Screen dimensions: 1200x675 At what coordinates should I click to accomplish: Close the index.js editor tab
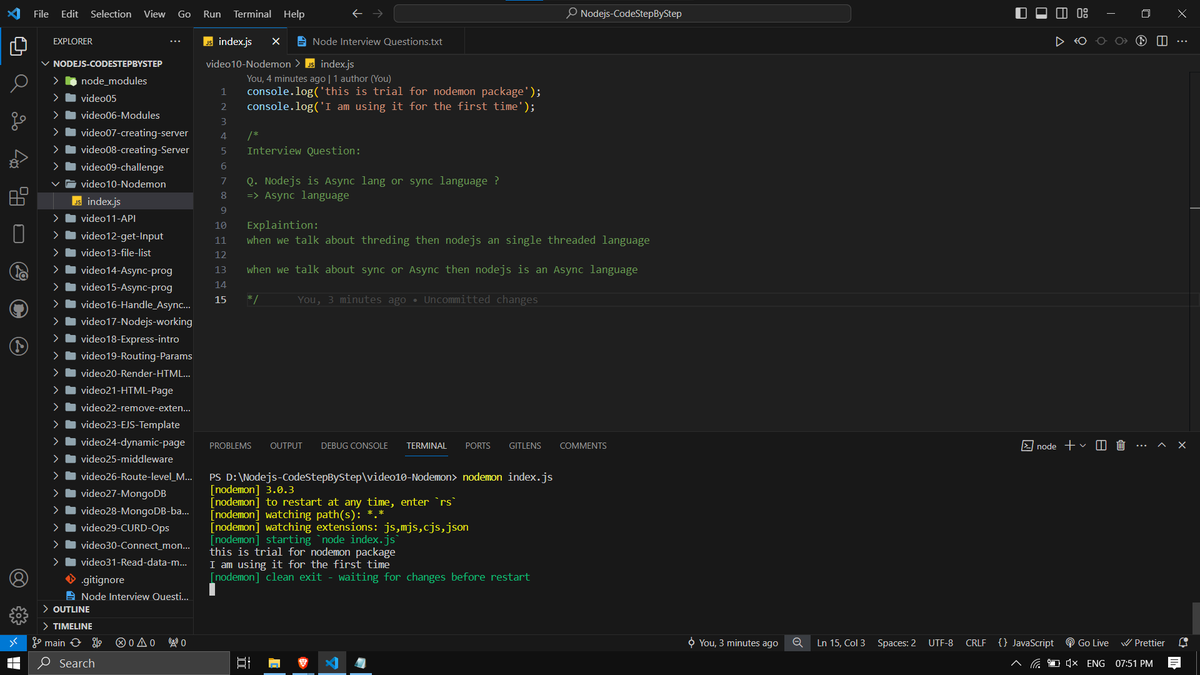276,42
